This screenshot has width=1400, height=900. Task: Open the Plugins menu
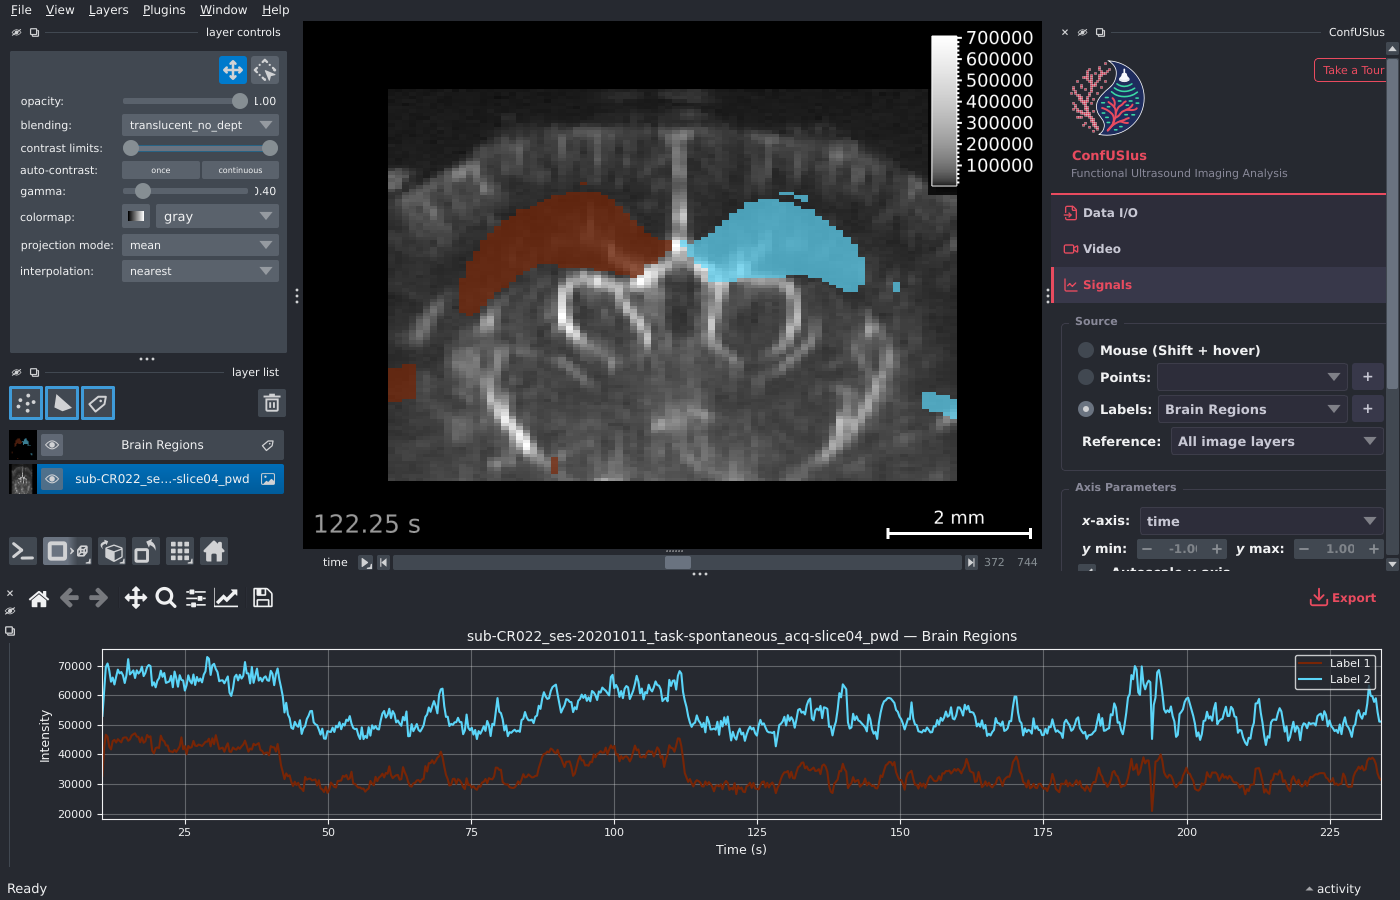point(164,10)
